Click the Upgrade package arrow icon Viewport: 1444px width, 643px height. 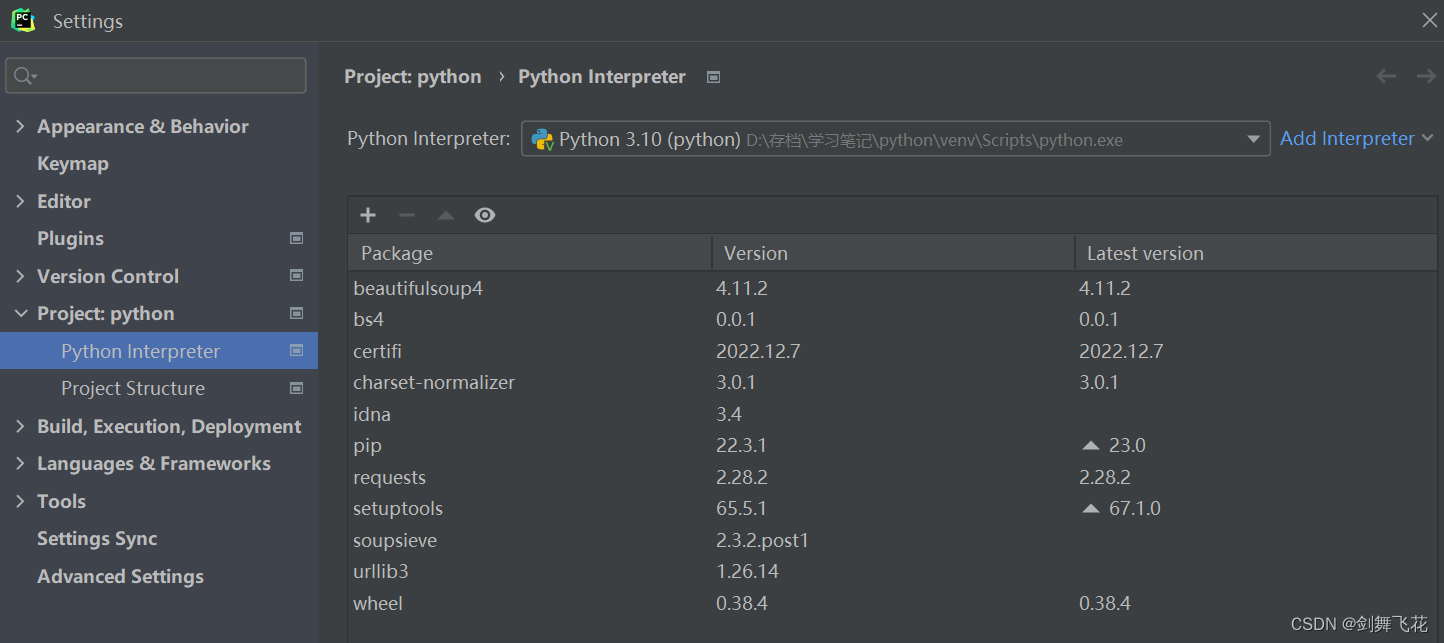point(445,214)
